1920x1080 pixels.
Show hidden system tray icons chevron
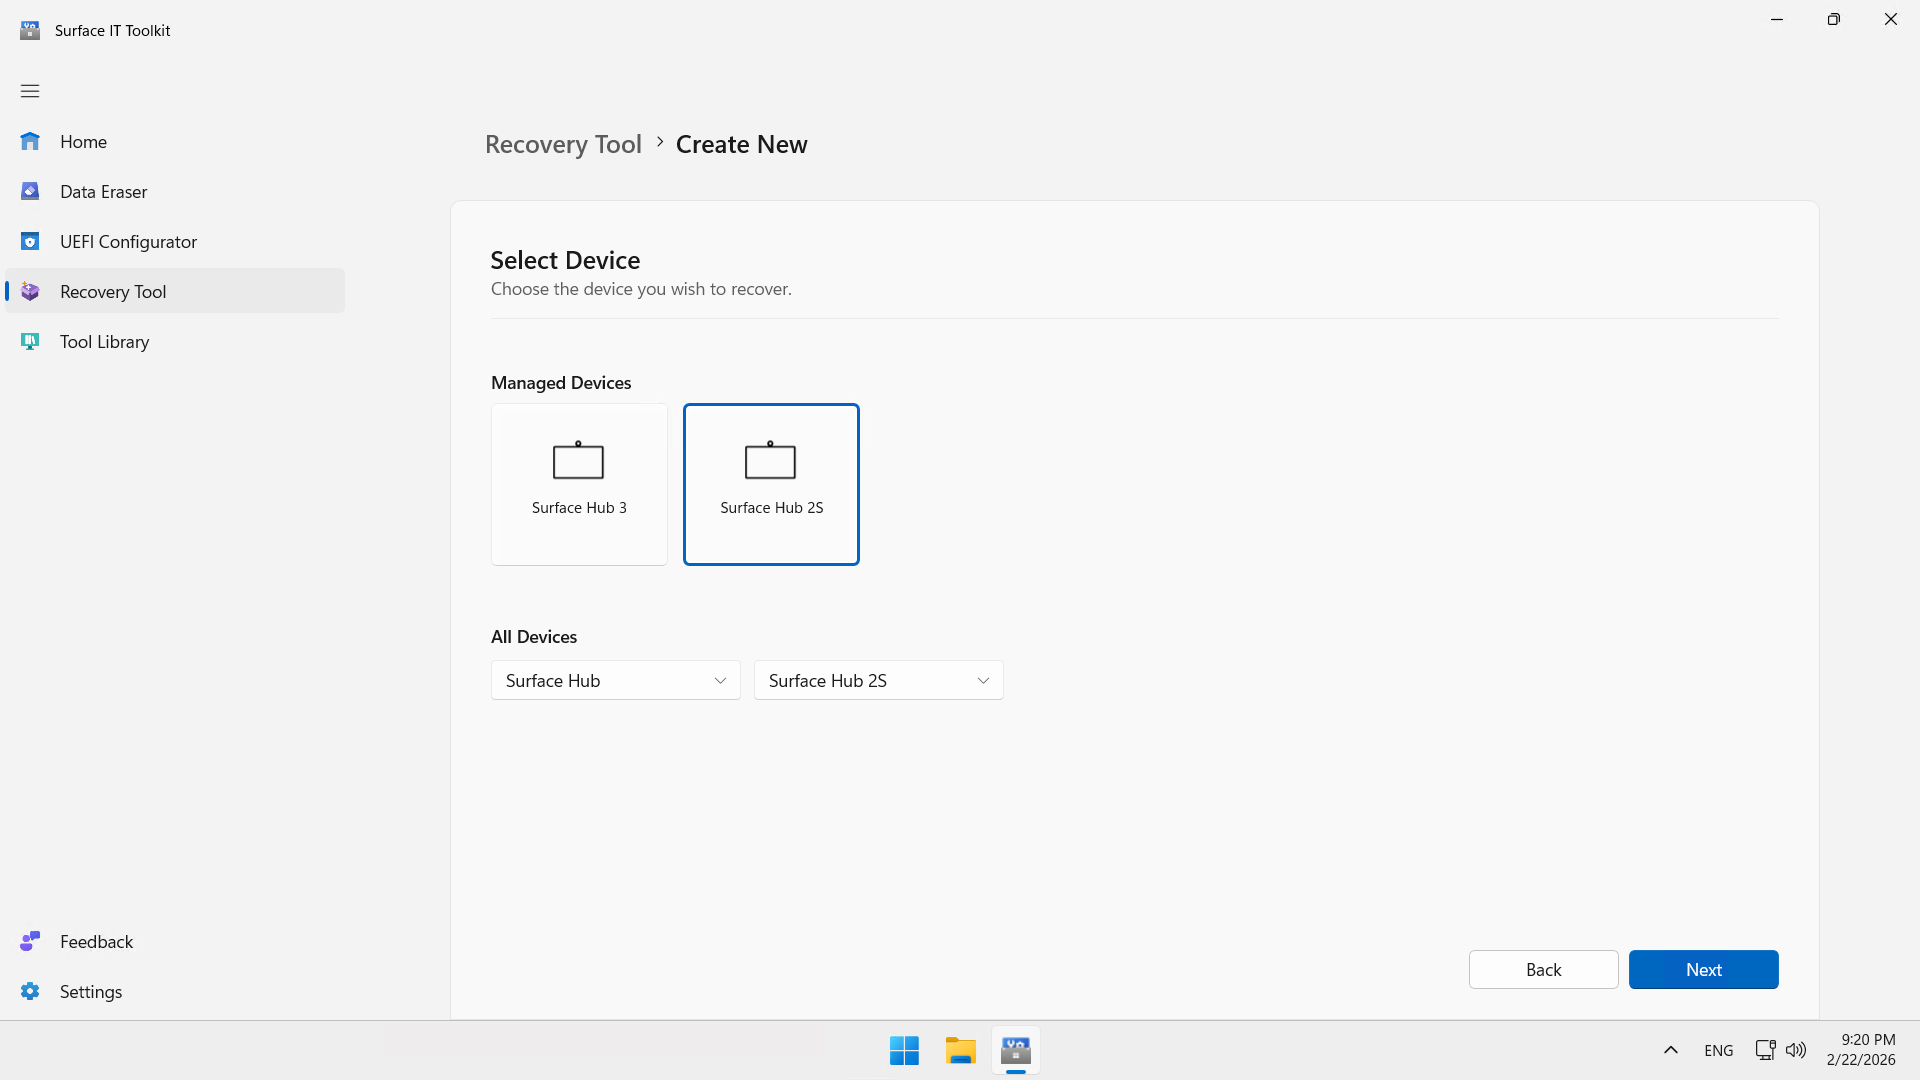(x=1671, y=1050)
